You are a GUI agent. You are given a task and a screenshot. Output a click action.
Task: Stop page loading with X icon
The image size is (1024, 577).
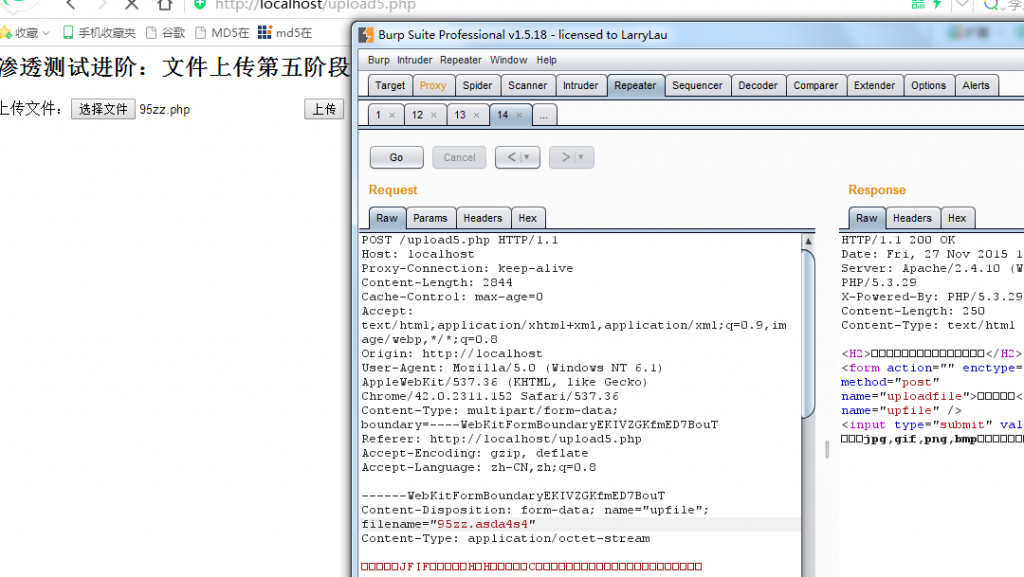coord(132,5)
